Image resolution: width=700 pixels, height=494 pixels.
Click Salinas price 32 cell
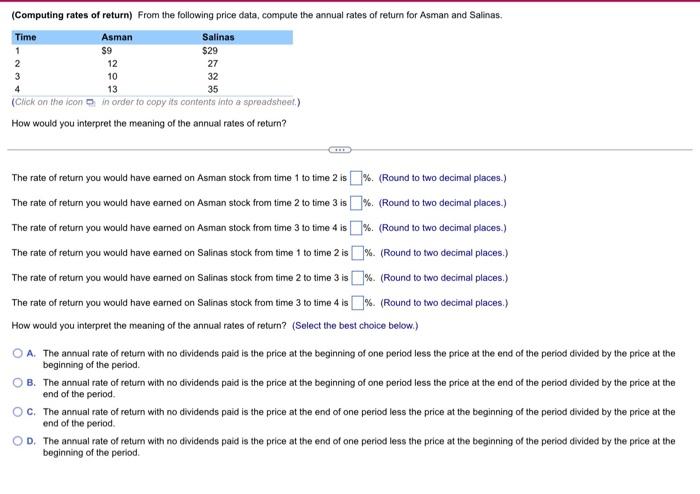point(213,77)
